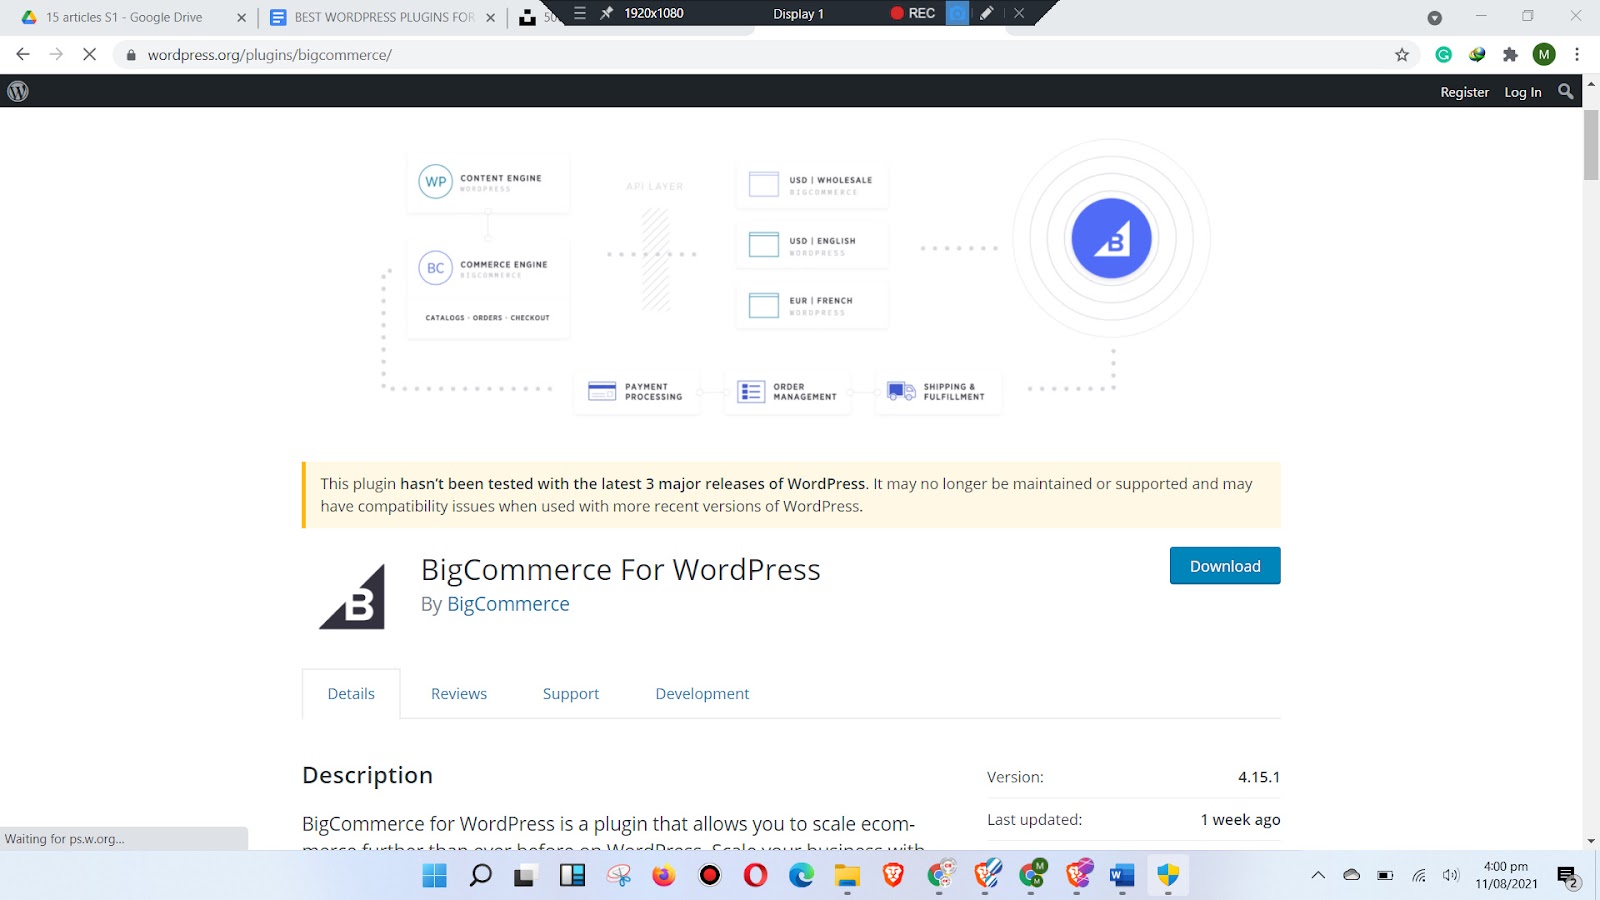Open the Windows Start menu
The width and height of the screenshot is (1600, 900).
point(434,876)
